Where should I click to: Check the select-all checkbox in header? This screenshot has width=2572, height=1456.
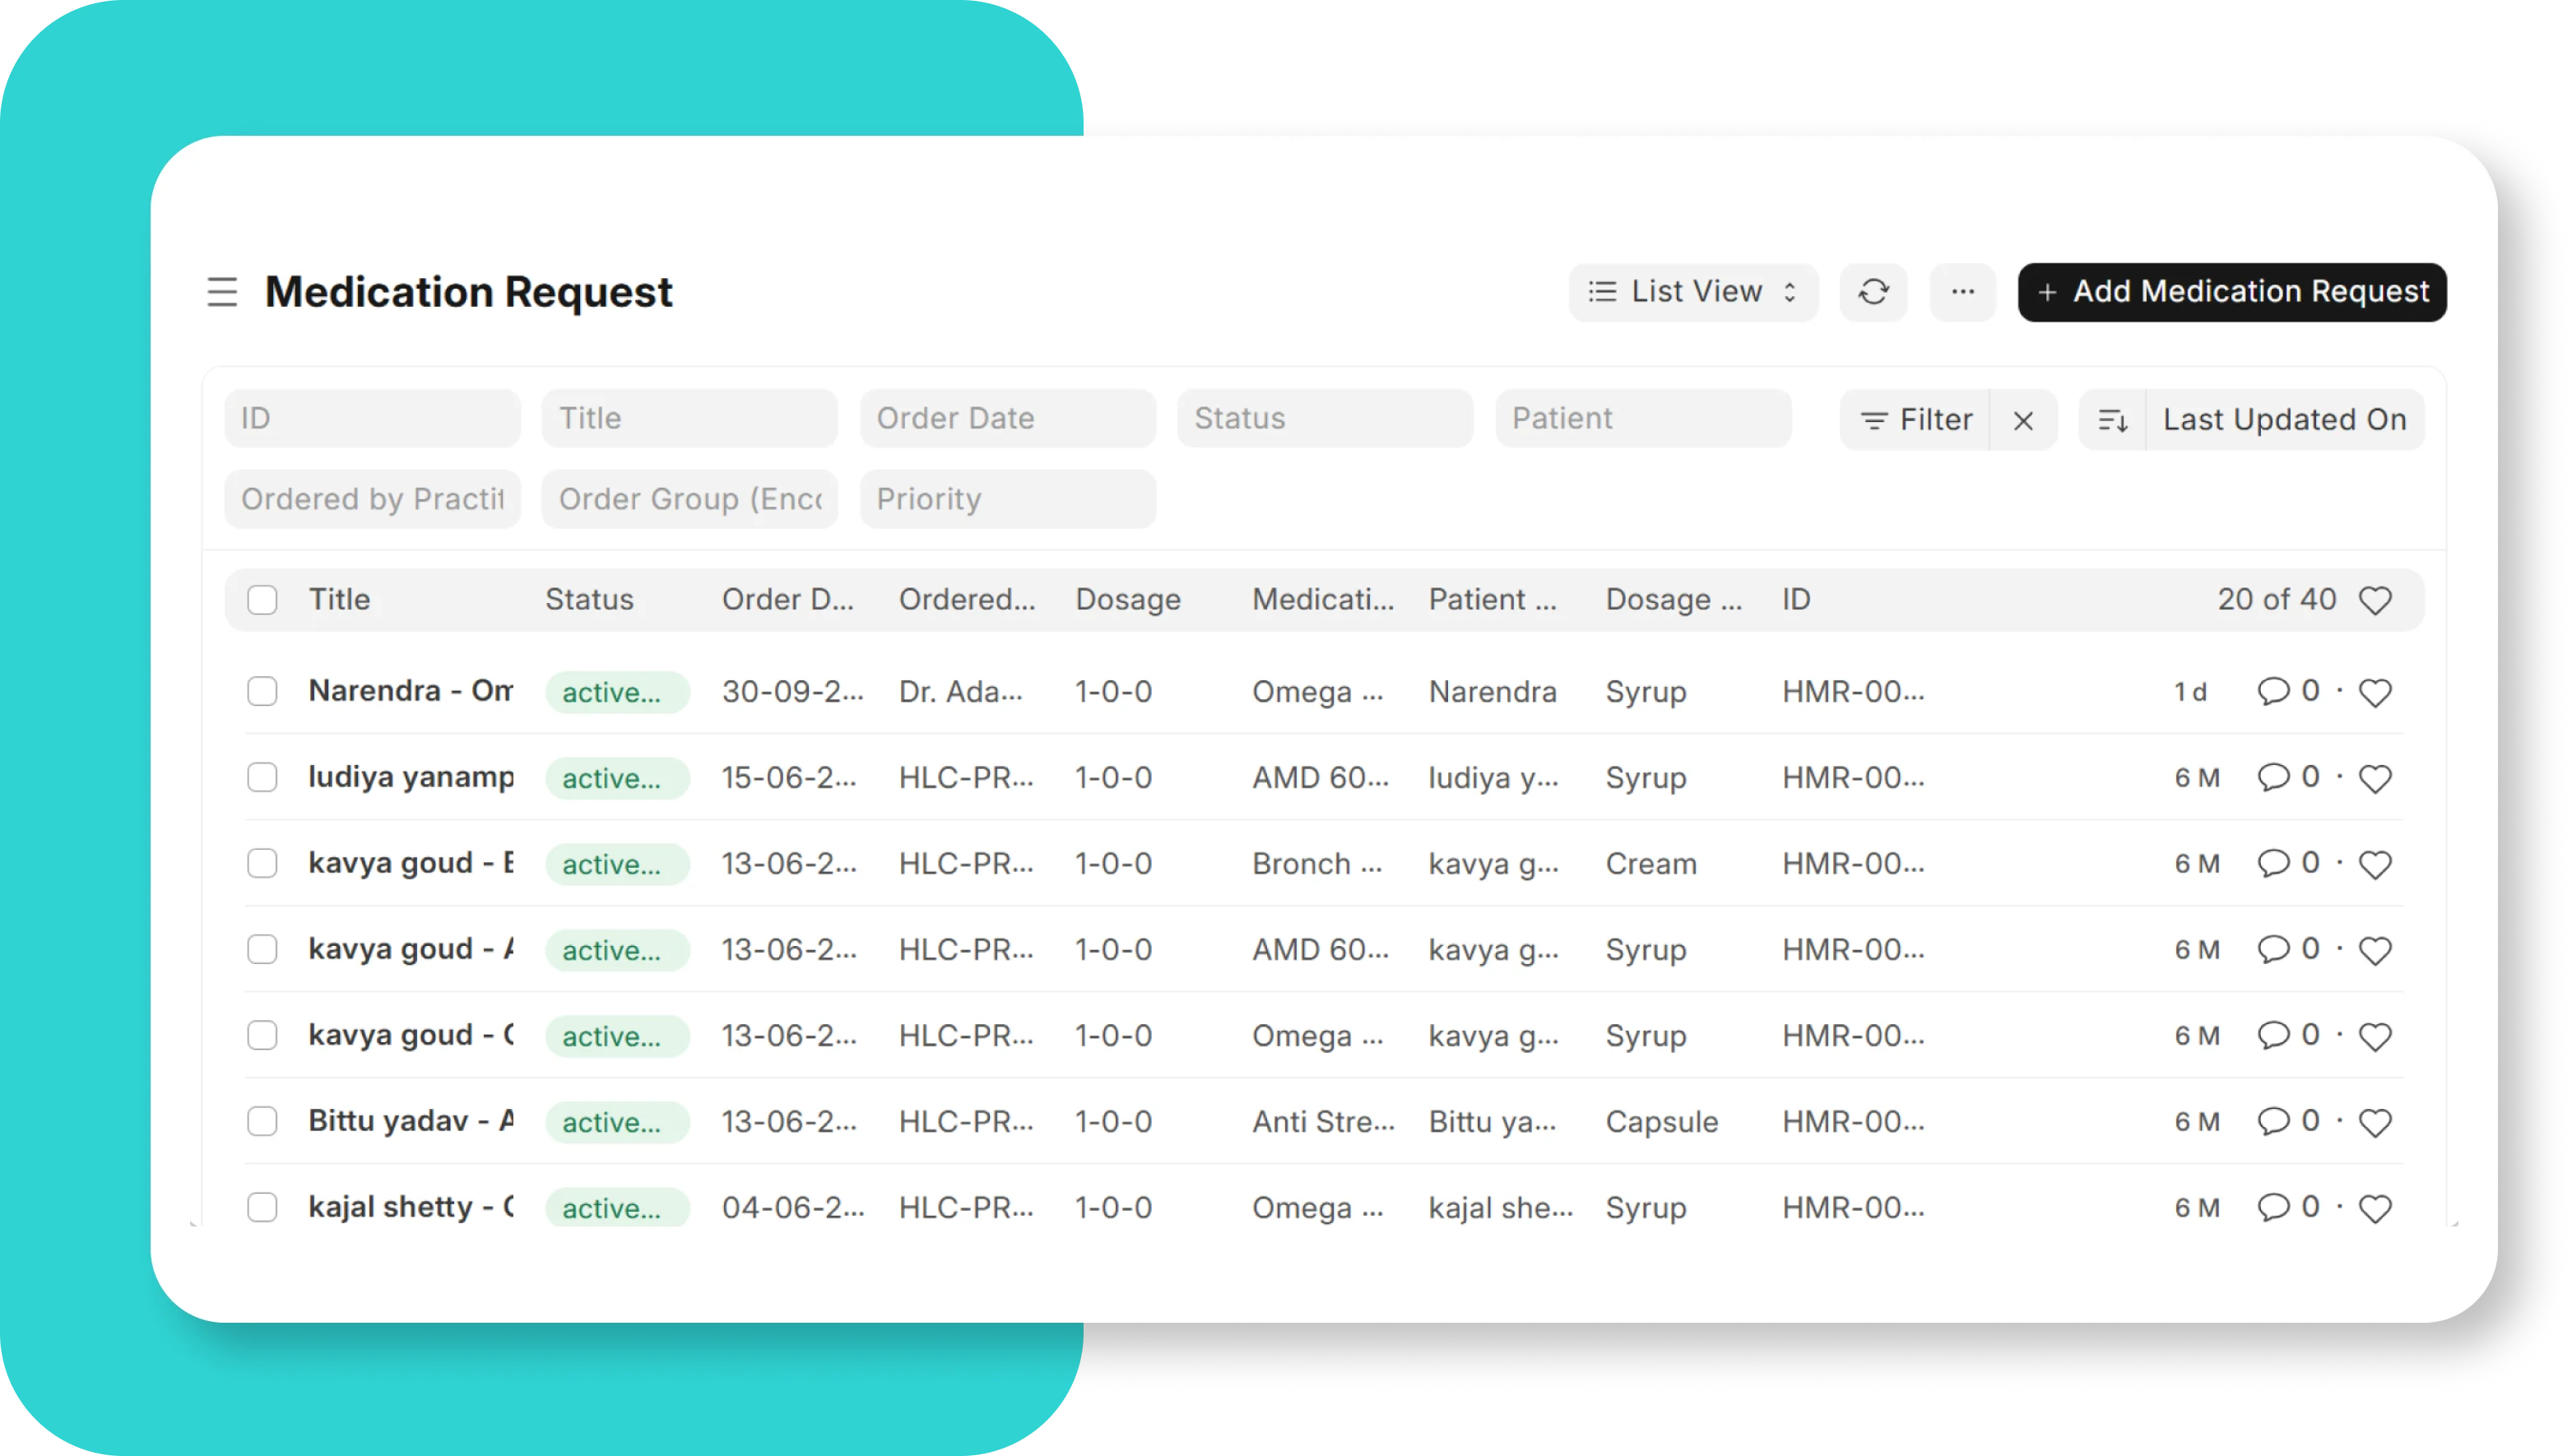[262, 600]
